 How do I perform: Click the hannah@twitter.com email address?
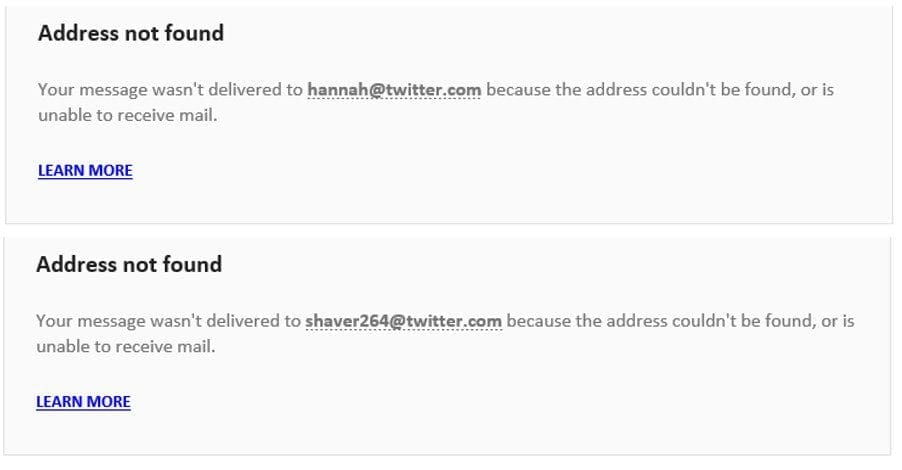coord(394,90)
